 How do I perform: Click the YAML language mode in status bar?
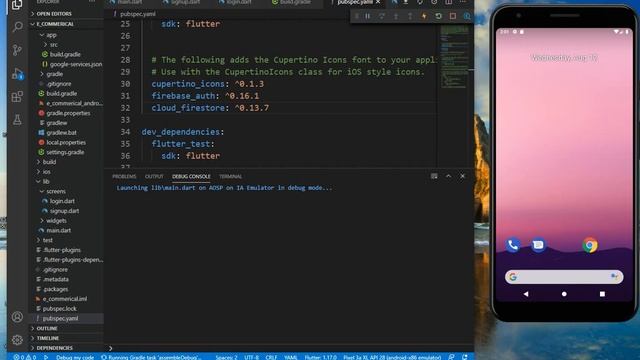[x=291, y=357]
